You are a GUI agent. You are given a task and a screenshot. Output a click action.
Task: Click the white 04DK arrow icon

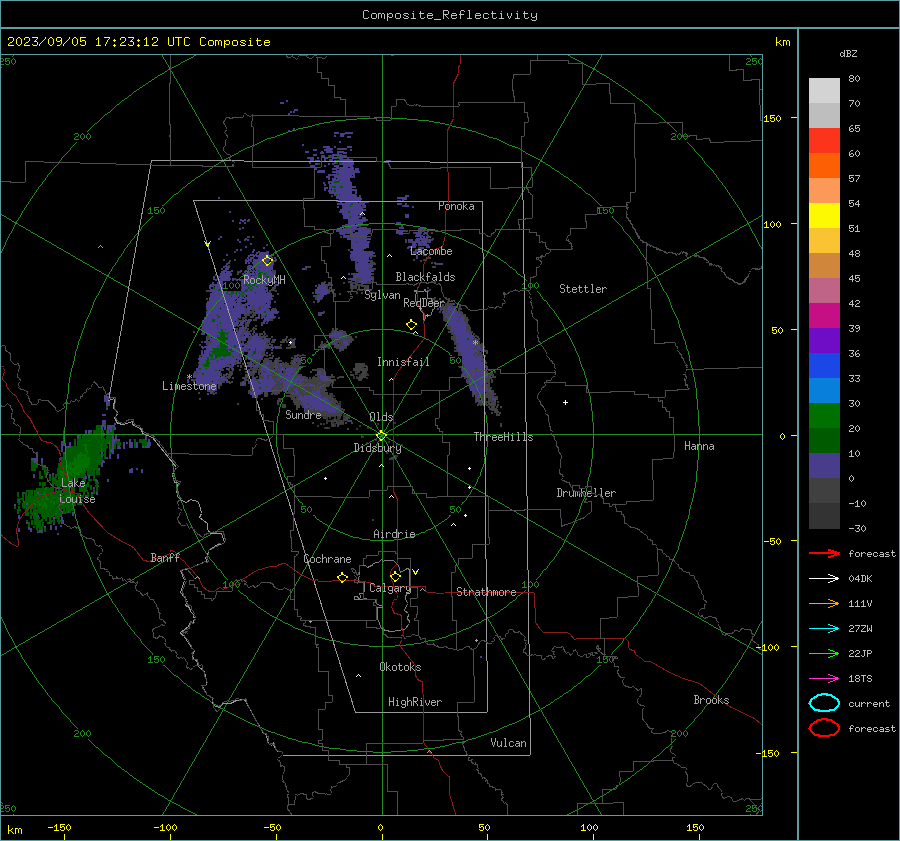(824, 578)
